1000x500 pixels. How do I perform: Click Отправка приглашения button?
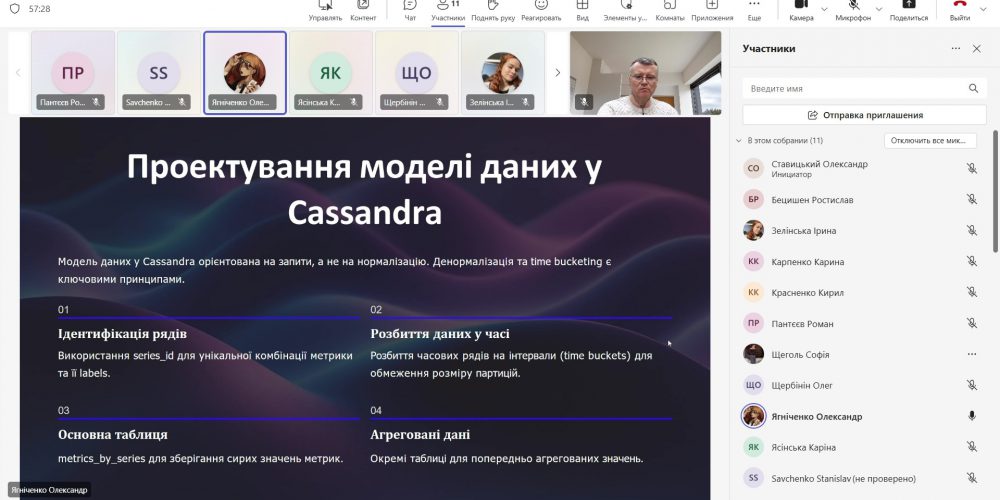pos(864,115)
